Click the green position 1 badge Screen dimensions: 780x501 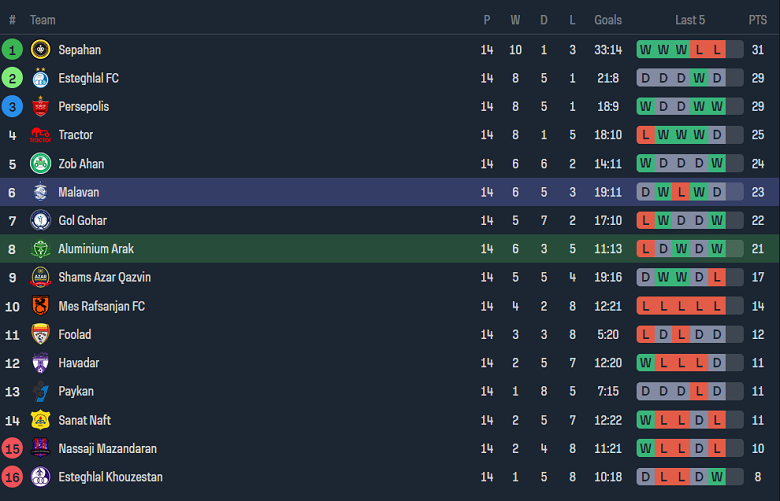tap(12, 50)
